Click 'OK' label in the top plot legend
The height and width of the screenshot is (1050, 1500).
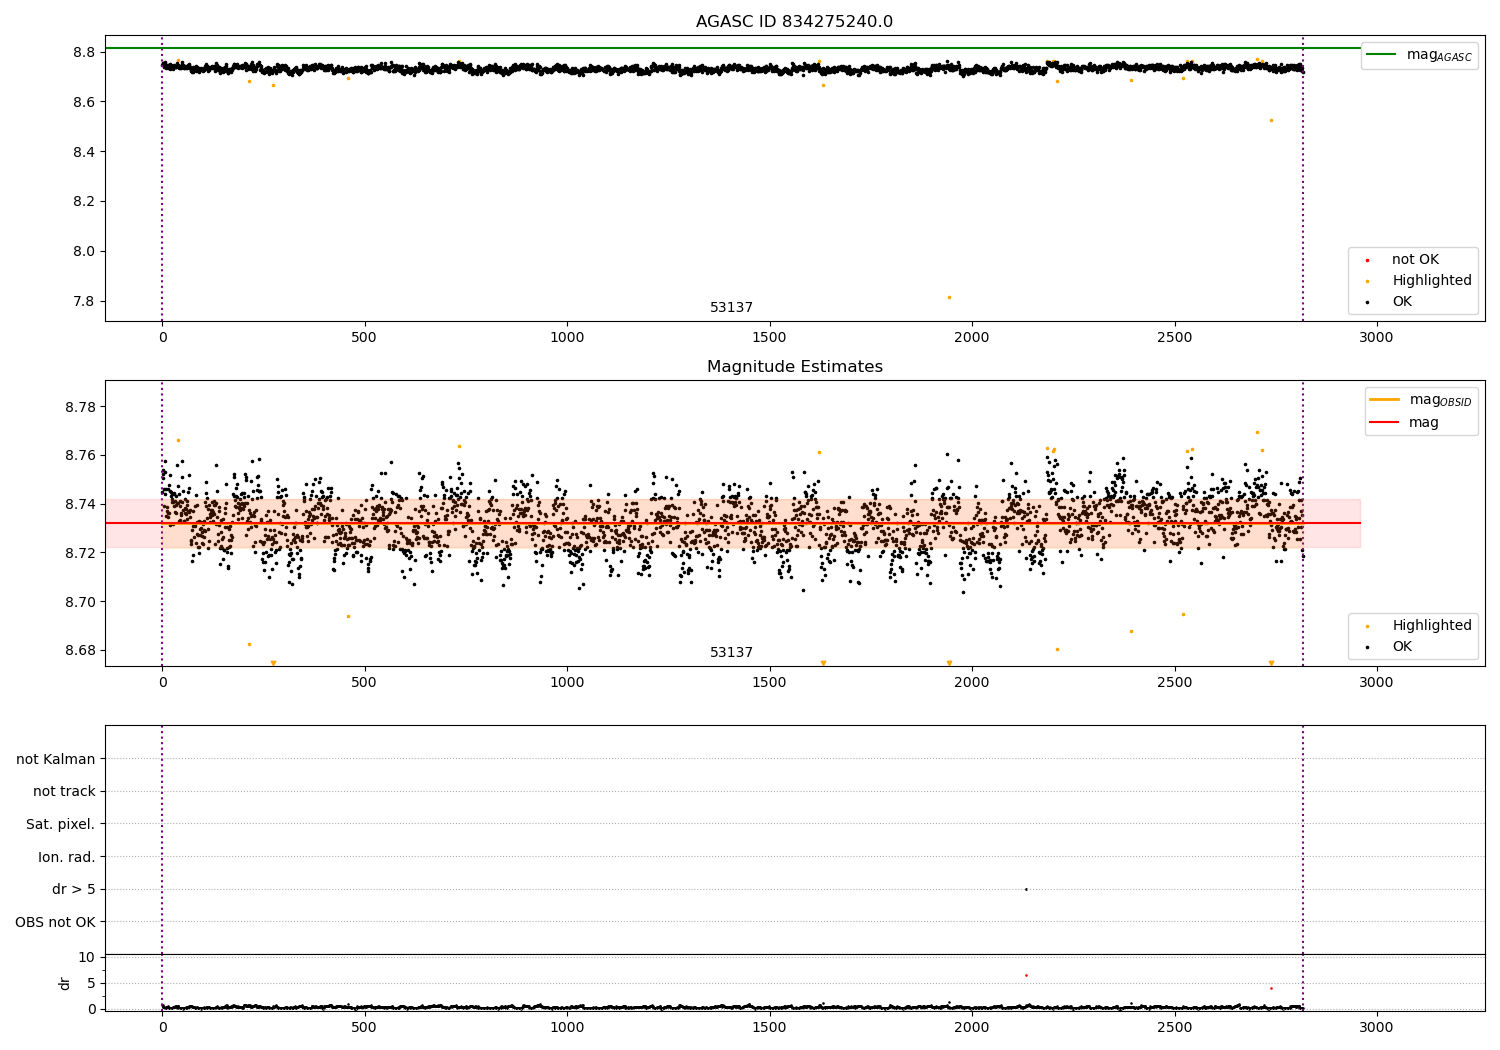point(1402,302)
